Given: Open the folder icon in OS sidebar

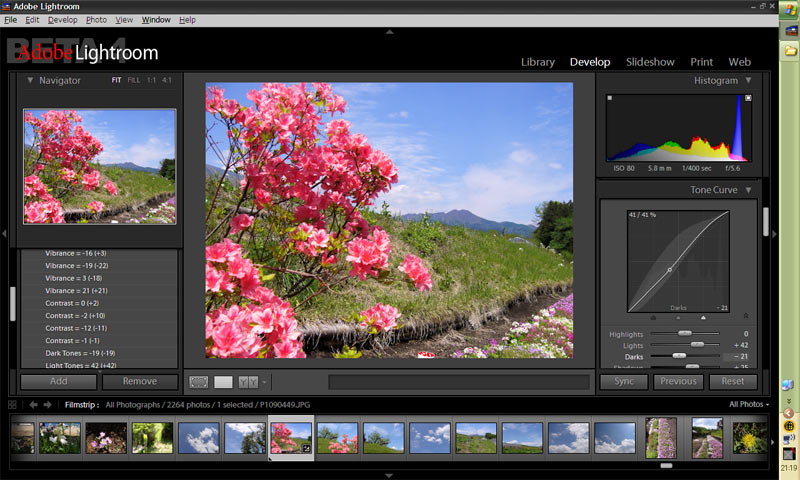Looking at the screenshot, I should [790, 50].
